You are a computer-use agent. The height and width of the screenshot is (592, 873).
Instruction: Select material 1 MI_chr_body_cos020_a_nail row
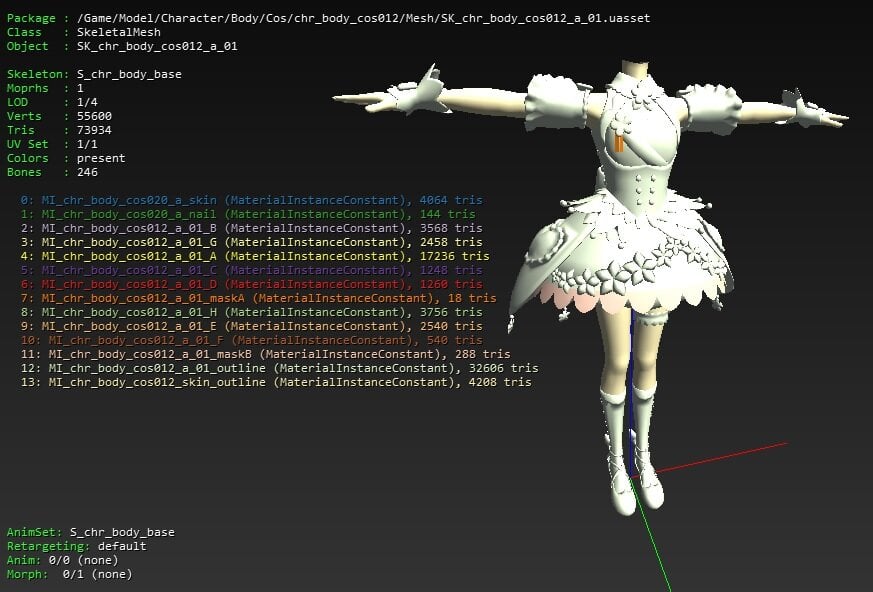[248, 214]
